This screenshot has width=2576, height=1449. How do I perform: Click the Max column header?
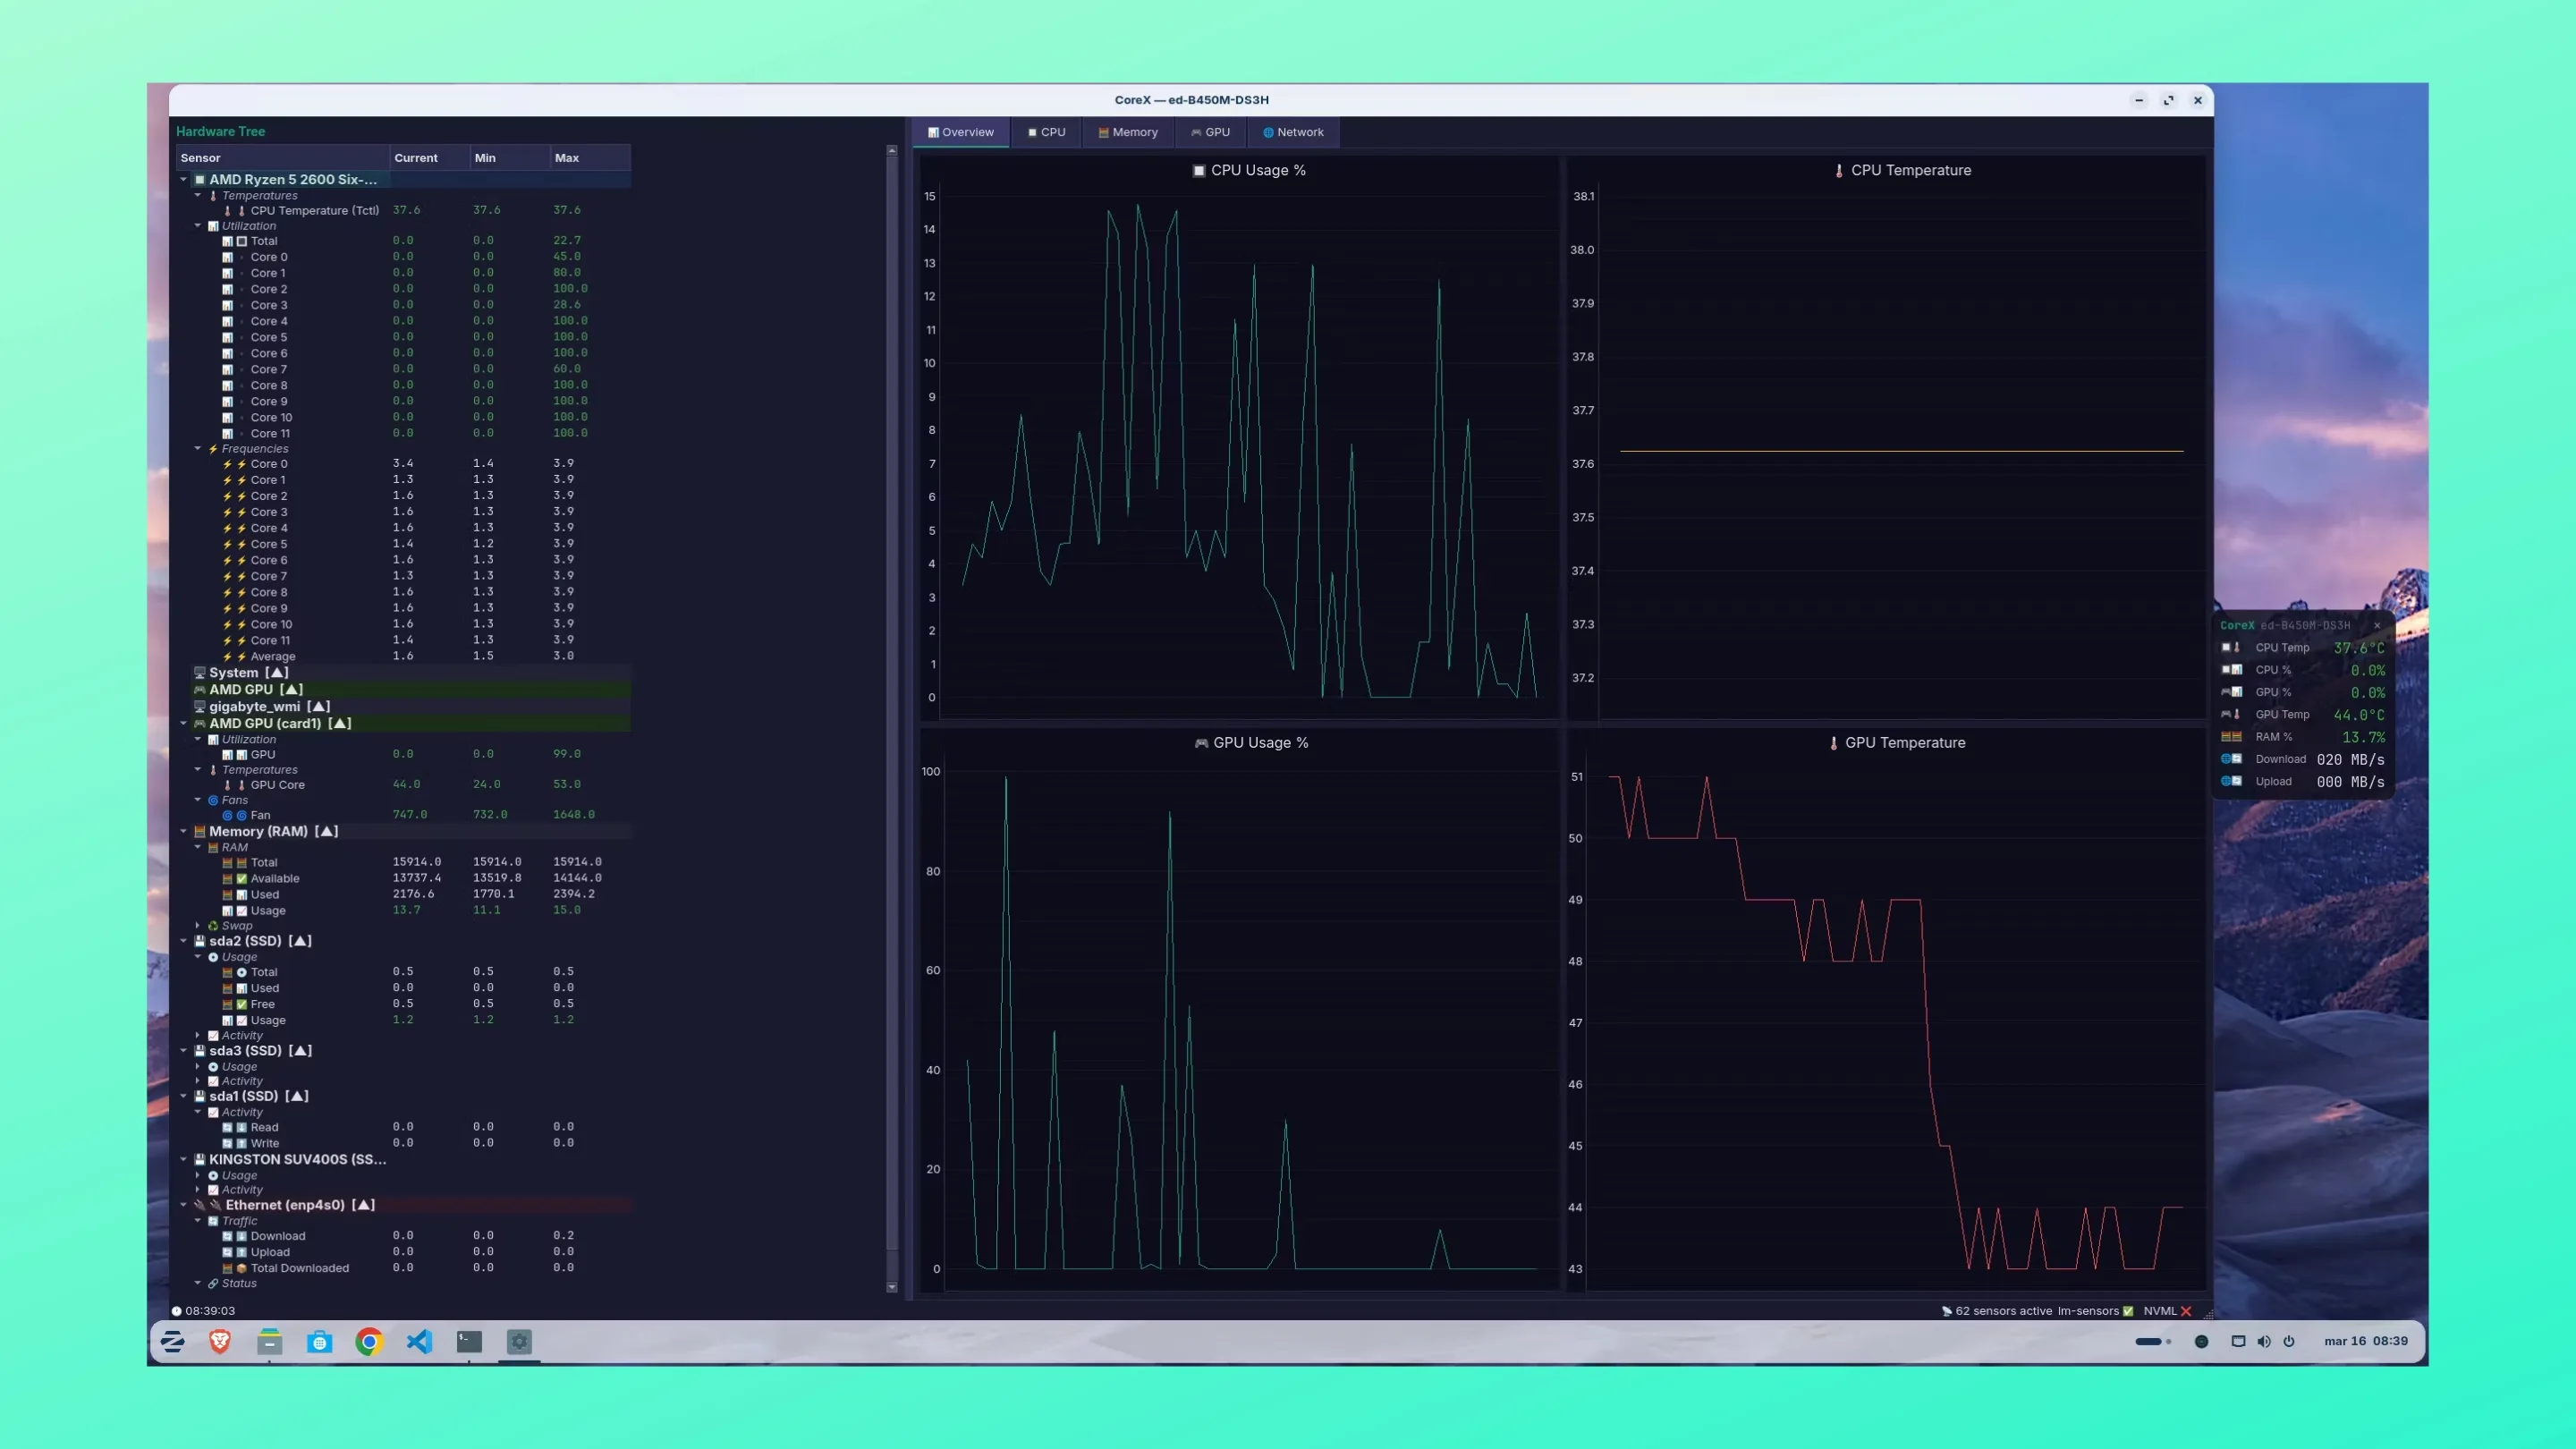click(x=567, y=158)
